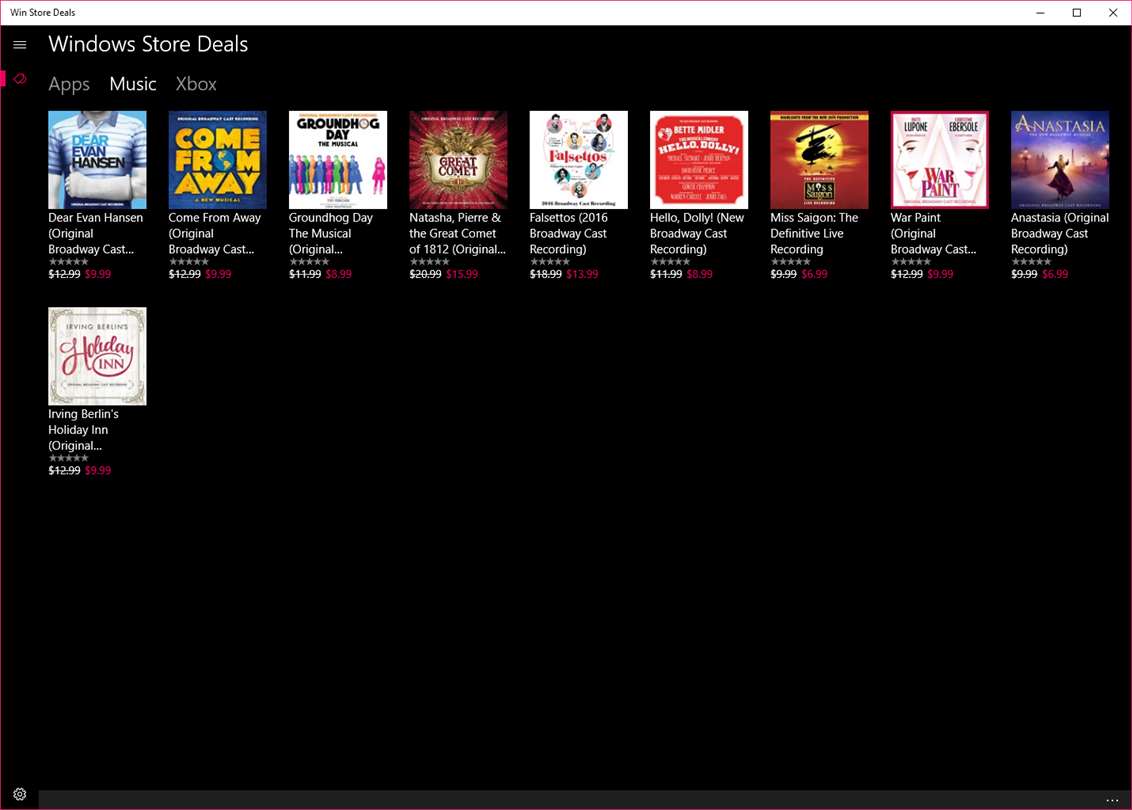This screenshot has width=1132, height=810.
Task: Click Irving Berlin's Holiday Inn title
Action: coord(84,430)
